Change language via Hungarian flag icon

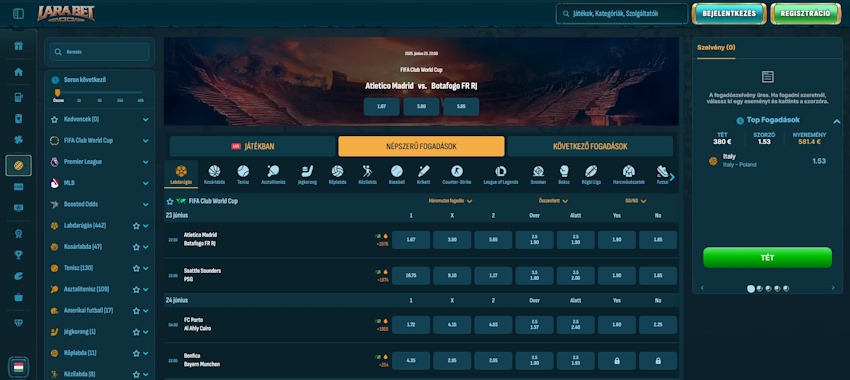click(x=18, y=367)
